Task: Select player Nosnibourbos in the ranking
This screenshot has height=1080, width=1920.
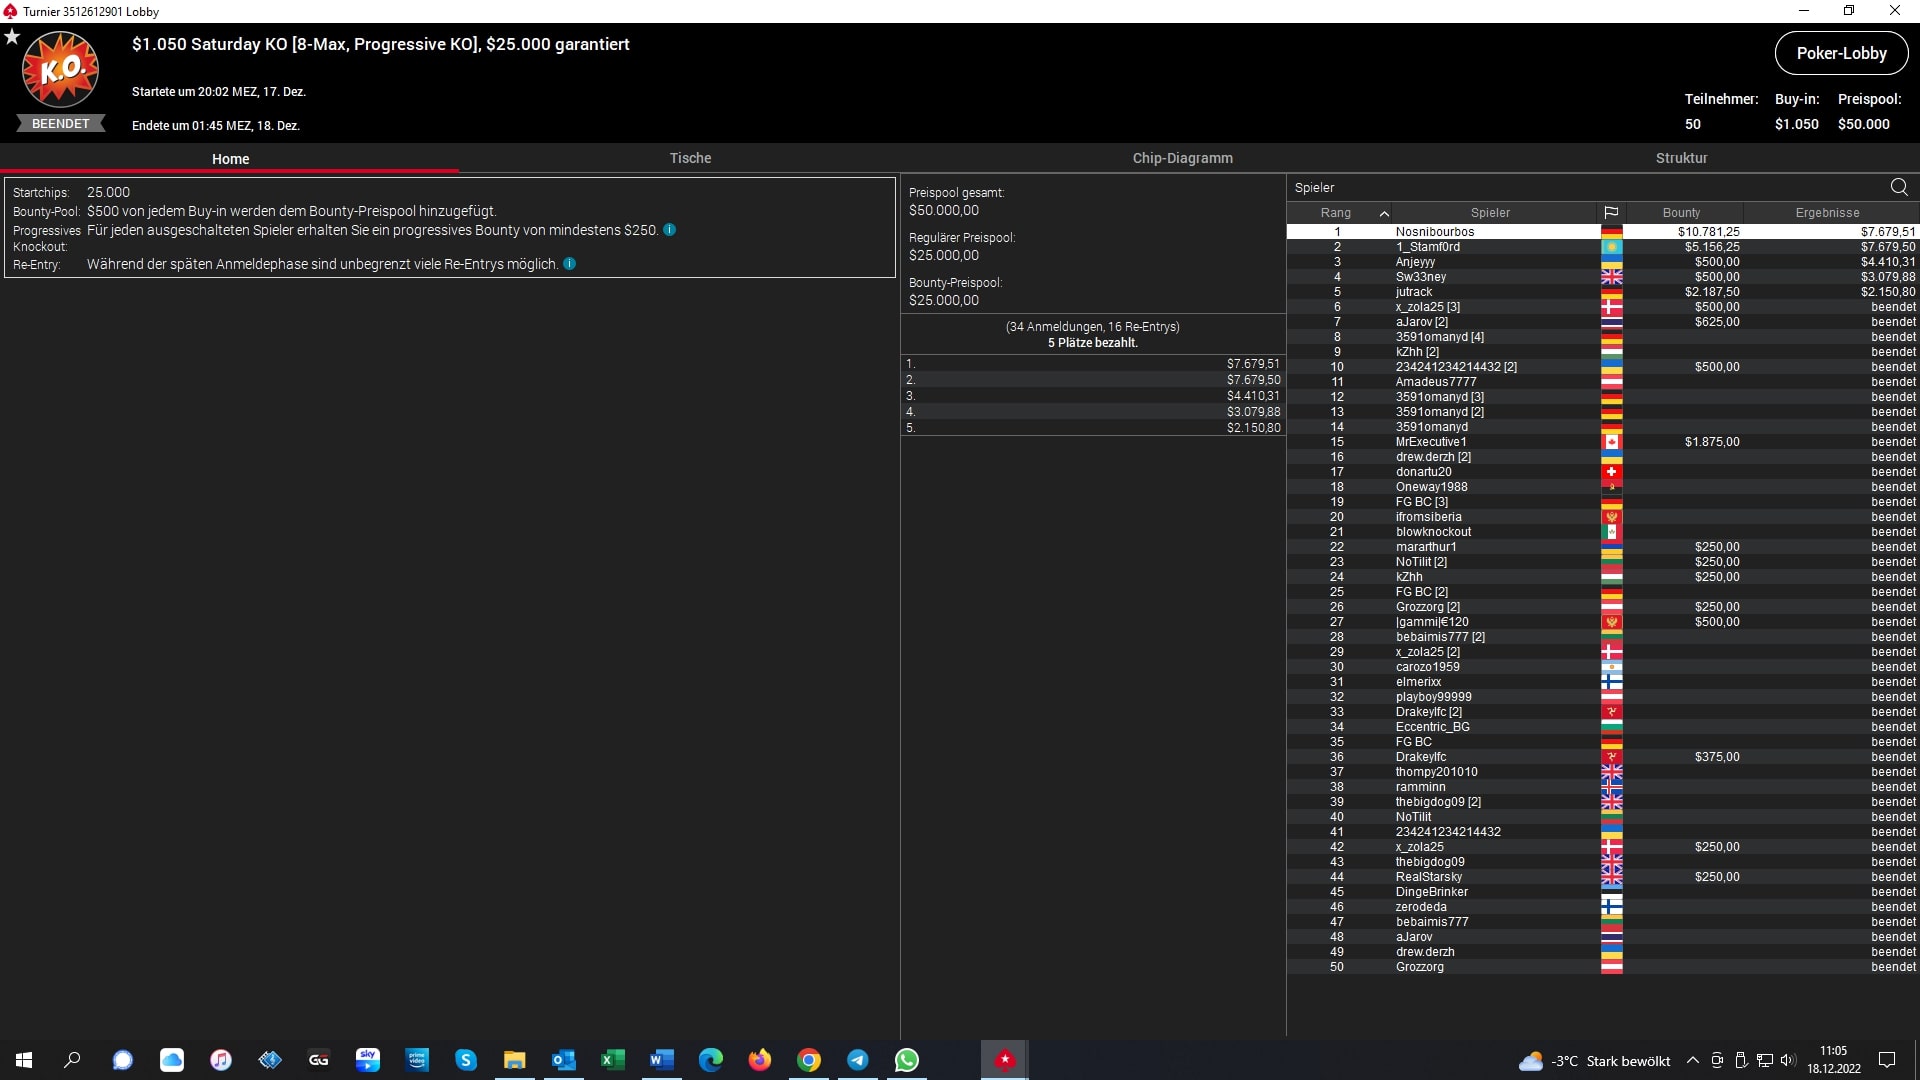Action: [1434, 232]
